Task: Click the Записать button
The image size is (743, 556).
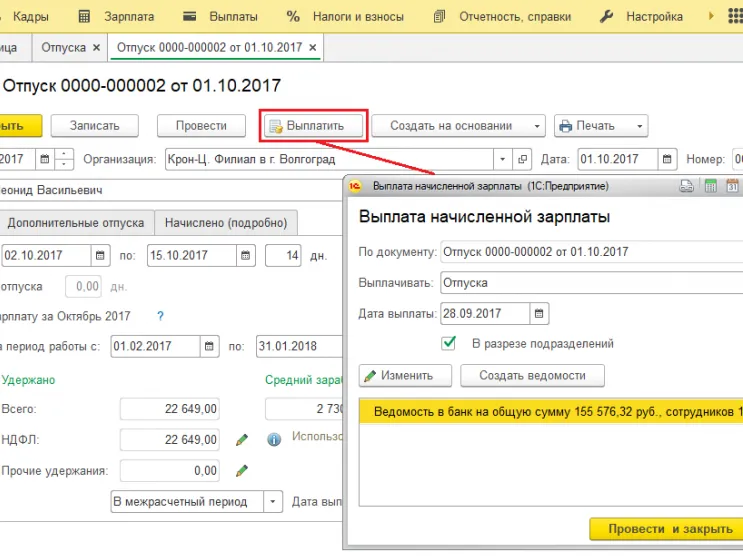Action: [95, 126]
